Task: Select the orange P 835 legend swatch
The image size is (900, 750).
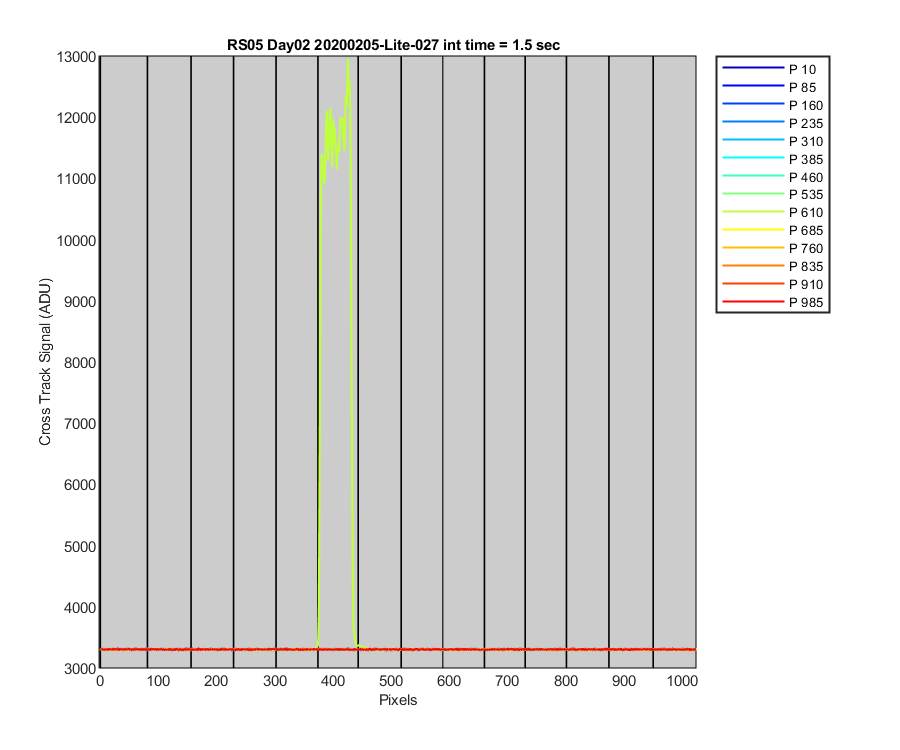Action: tap(753, 266)
